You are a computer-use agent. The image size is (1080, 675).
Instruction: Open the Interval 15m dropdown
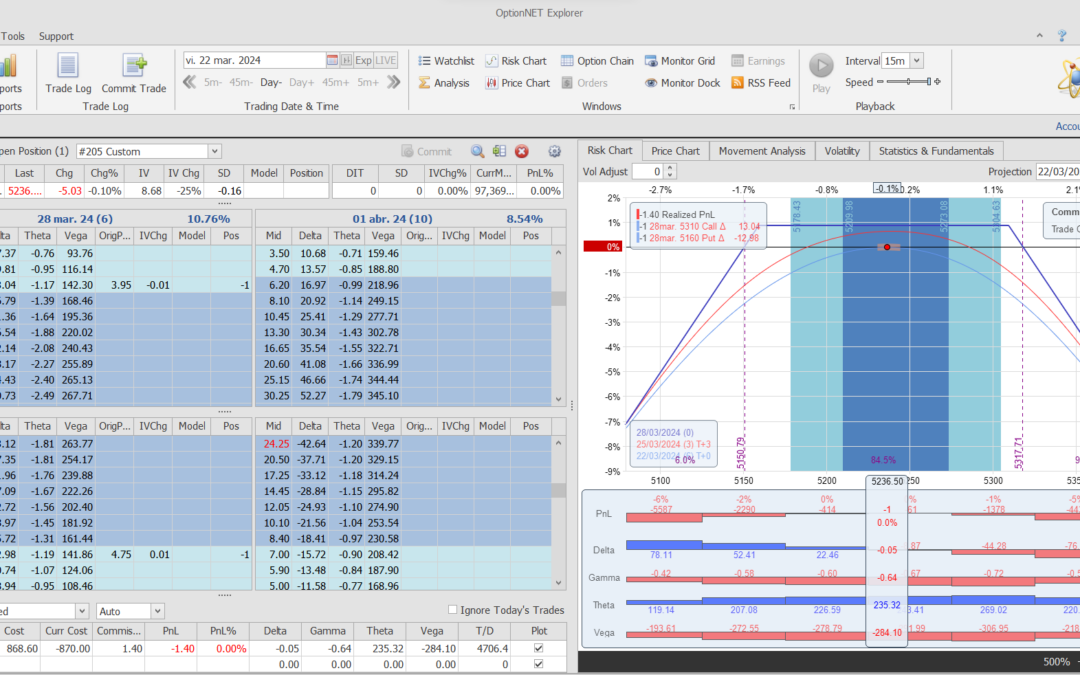pyautogui.click(x=917, y=61)
